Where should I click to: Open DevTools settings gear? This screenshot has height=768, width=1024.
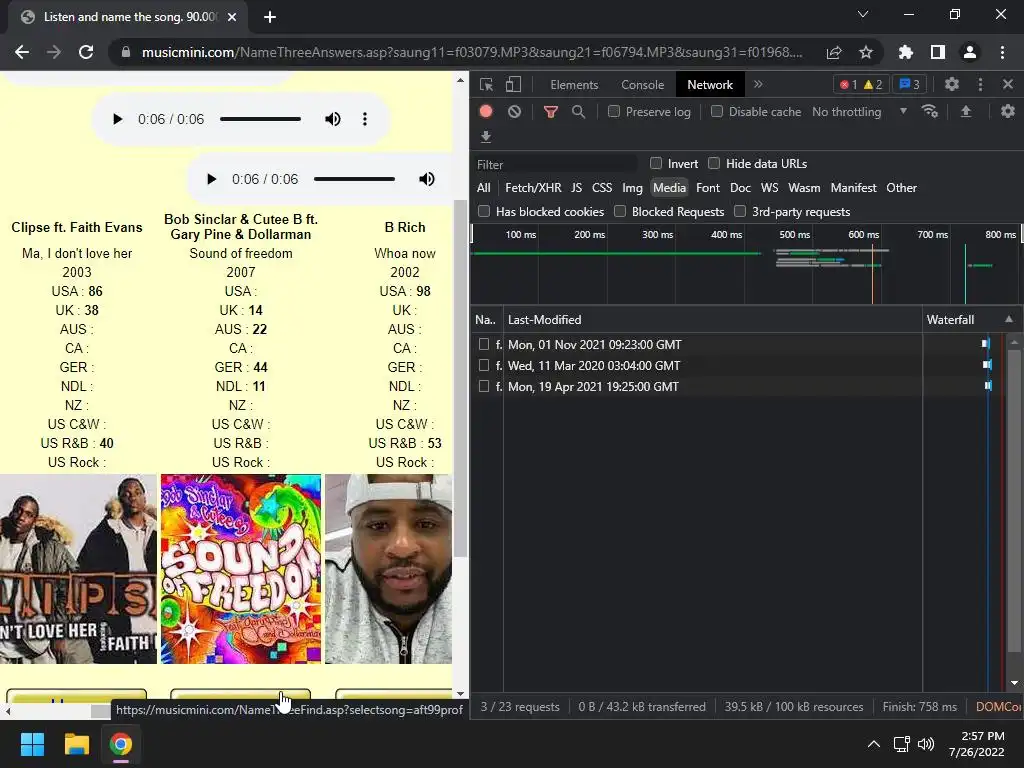952,84
